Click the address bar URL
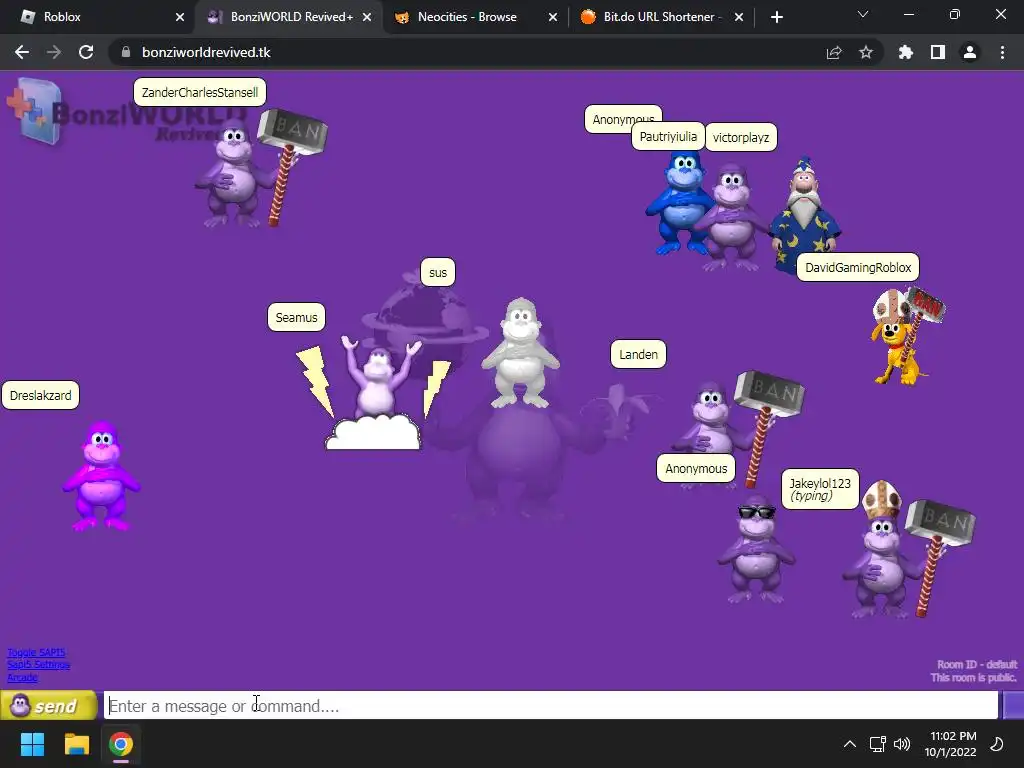Screen dimensions: 1024x768 tap(206, 52)
